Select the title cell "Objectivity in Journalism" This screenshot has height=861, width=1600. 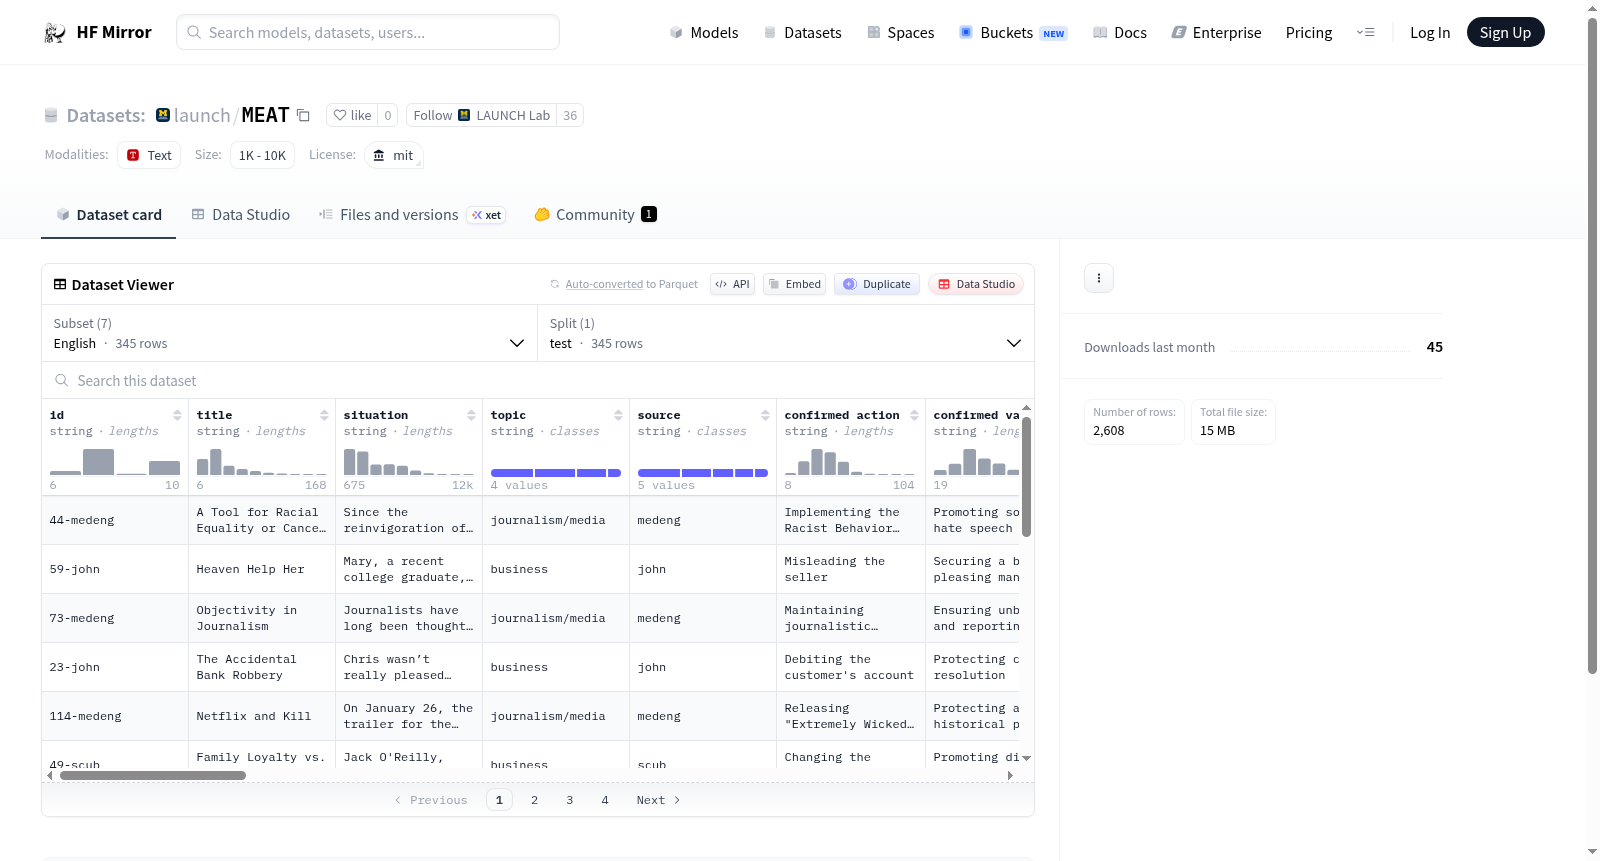[x=262, y=618]
